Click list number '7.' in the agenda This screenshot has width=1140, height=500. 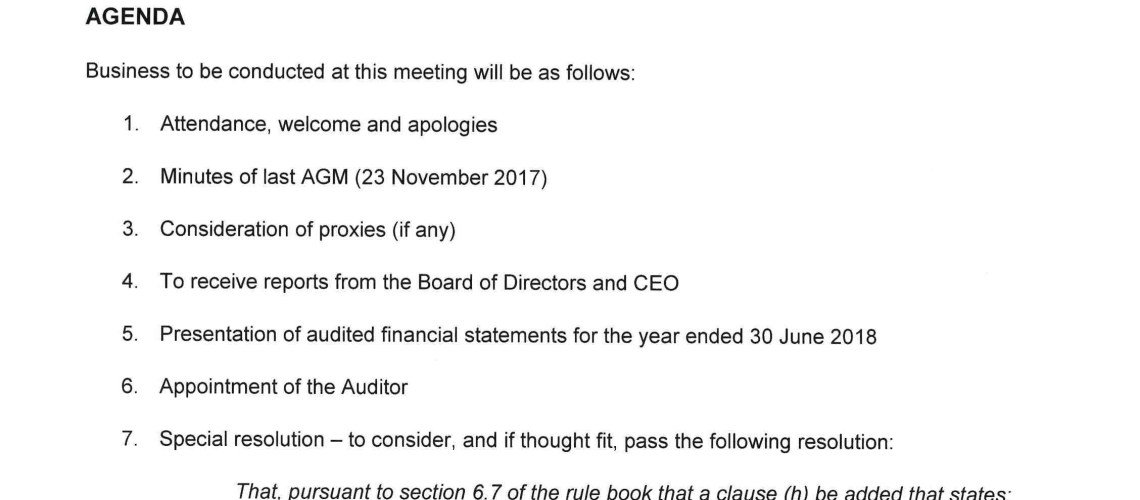tap(131, 440)
